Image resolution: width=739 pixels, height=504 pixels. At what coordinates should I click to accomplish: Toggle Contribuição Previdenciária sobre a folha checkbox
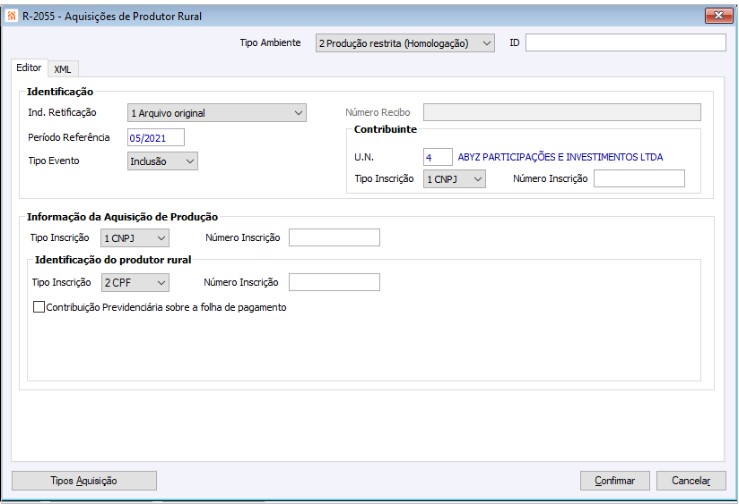[39, 307]
